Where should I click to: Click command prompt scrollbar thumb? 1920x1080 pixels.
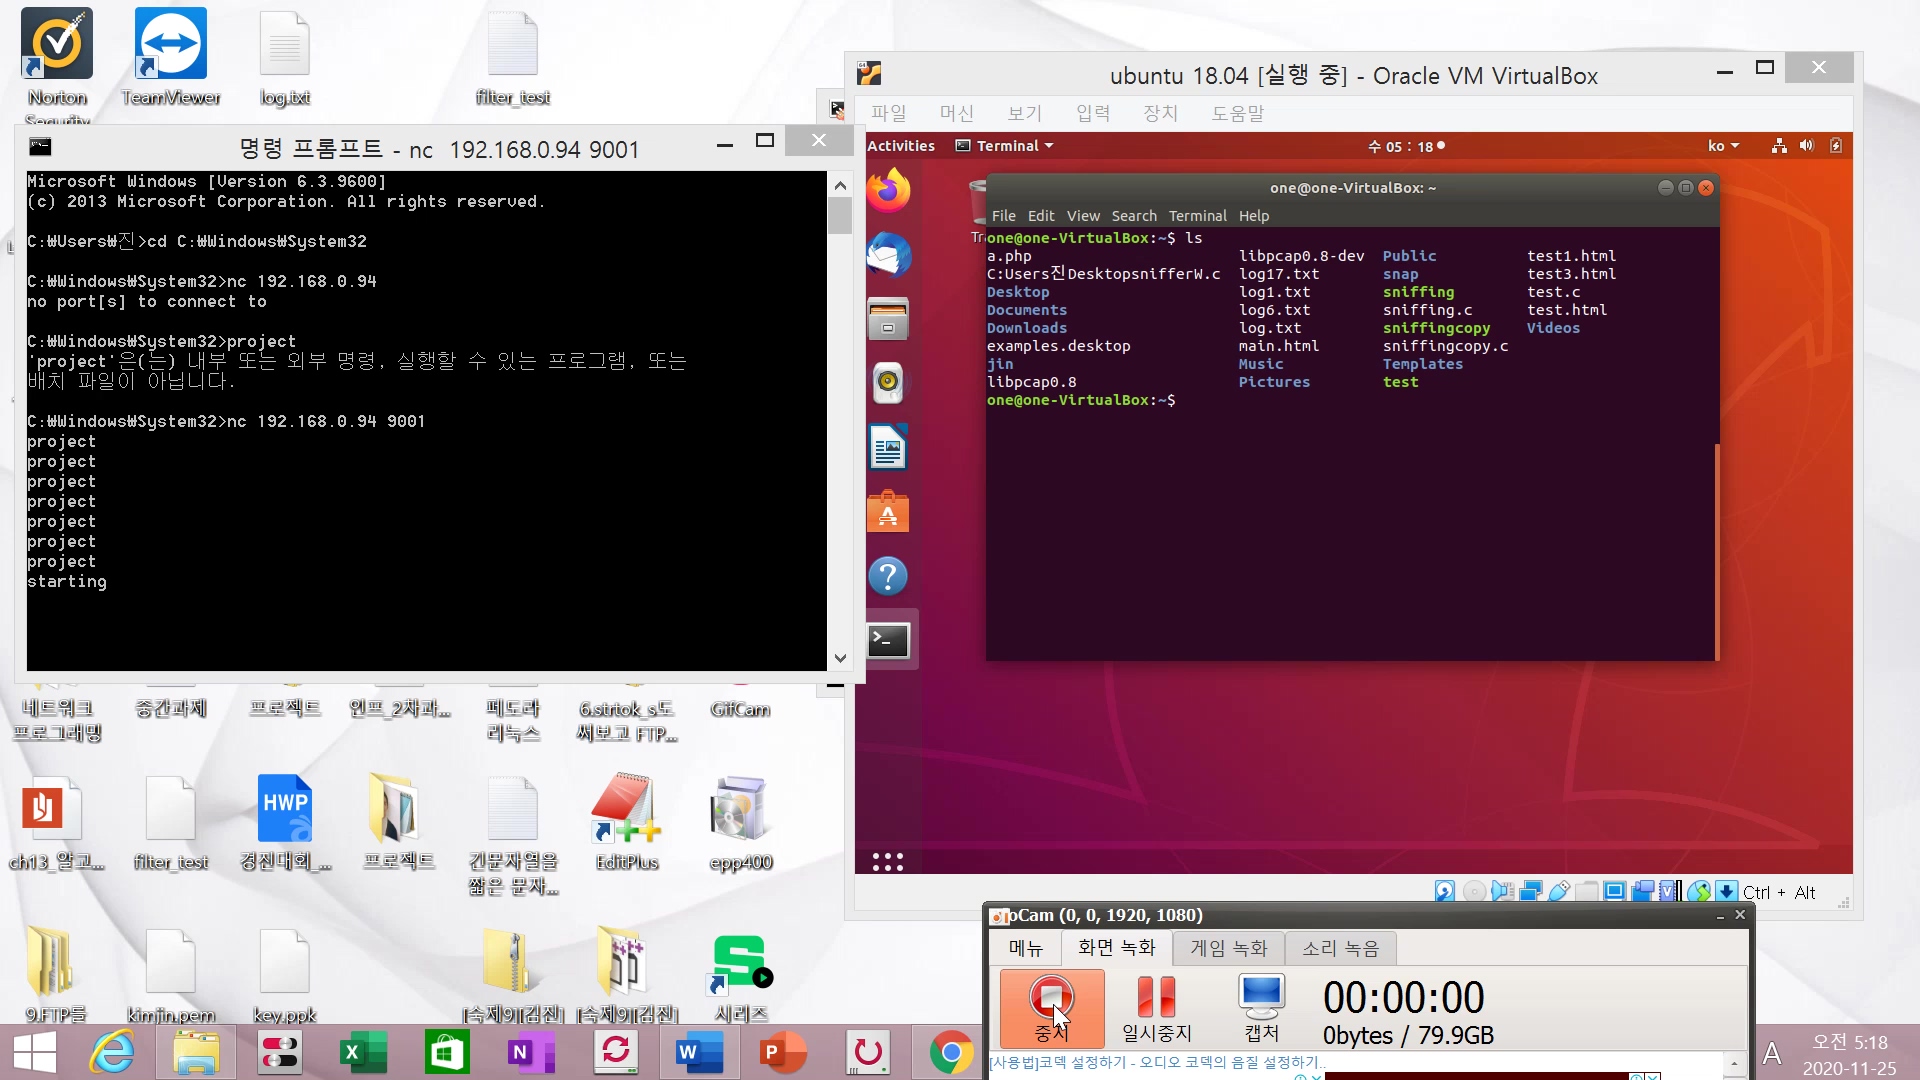[x=840, y=215]
